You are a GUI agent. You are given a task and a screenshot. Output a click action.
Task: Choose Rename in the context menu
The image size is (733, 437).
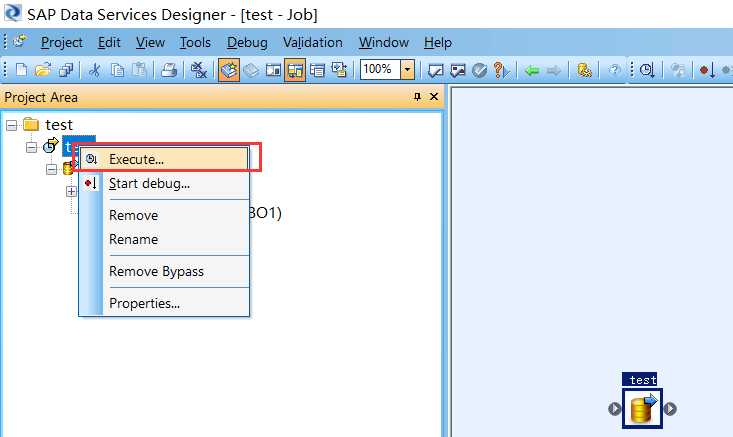[164, 239]
